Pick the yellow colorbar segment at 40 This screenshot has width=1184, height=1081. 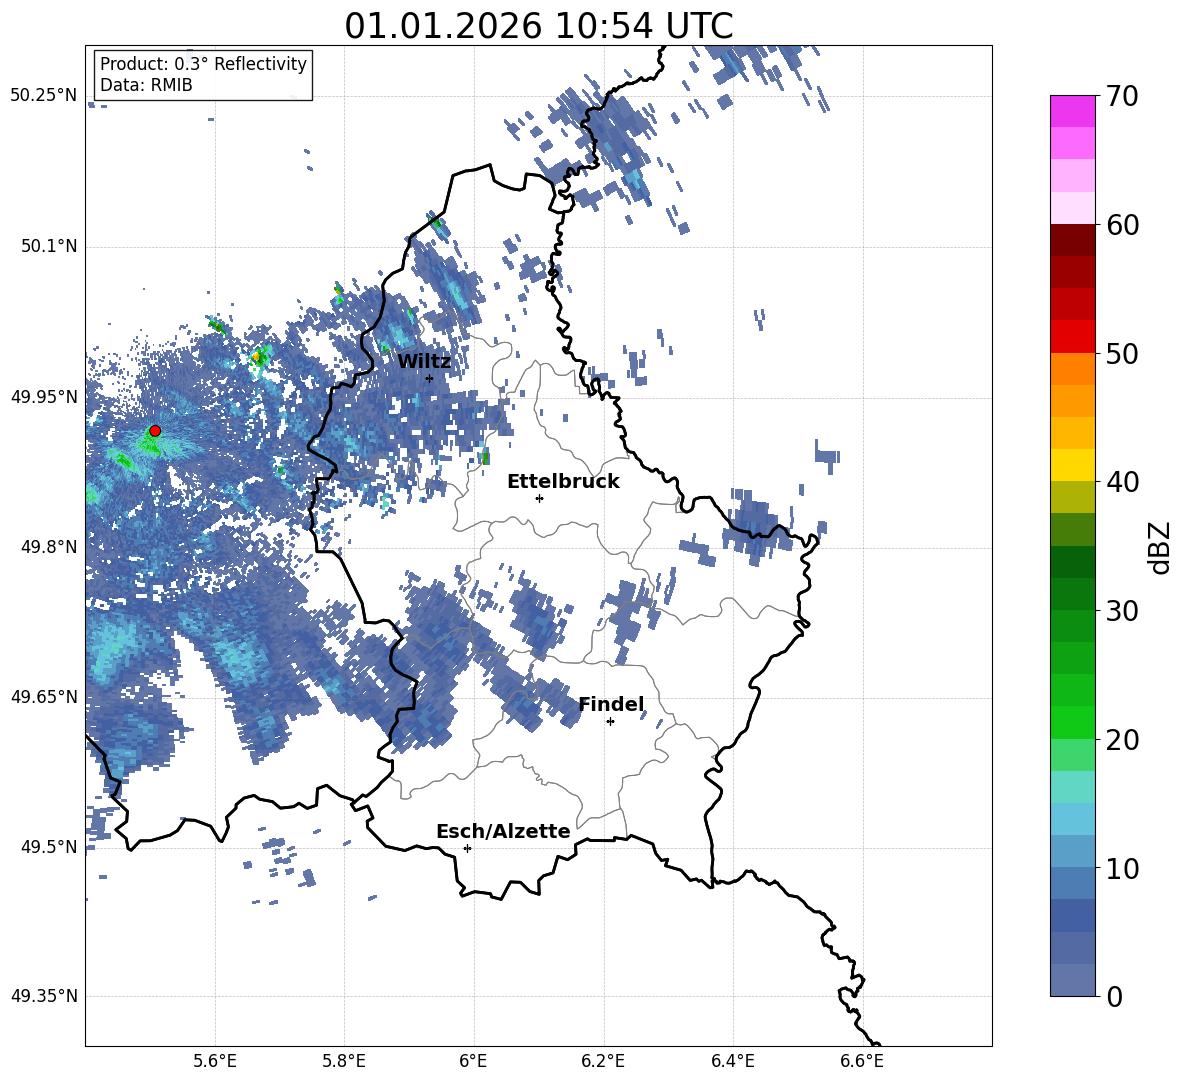pyautogui.click(x=1072, y=465)
